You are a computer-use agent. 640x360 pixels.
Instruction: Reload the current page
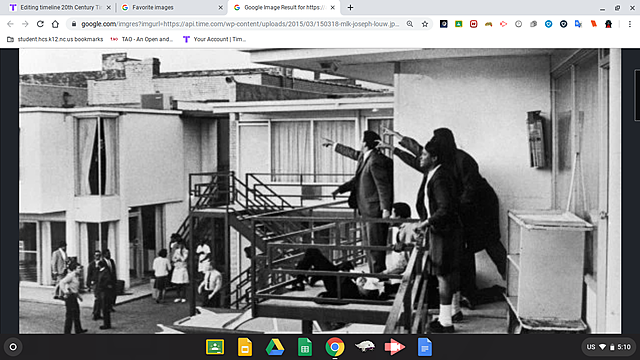click(x=40, y=24)
